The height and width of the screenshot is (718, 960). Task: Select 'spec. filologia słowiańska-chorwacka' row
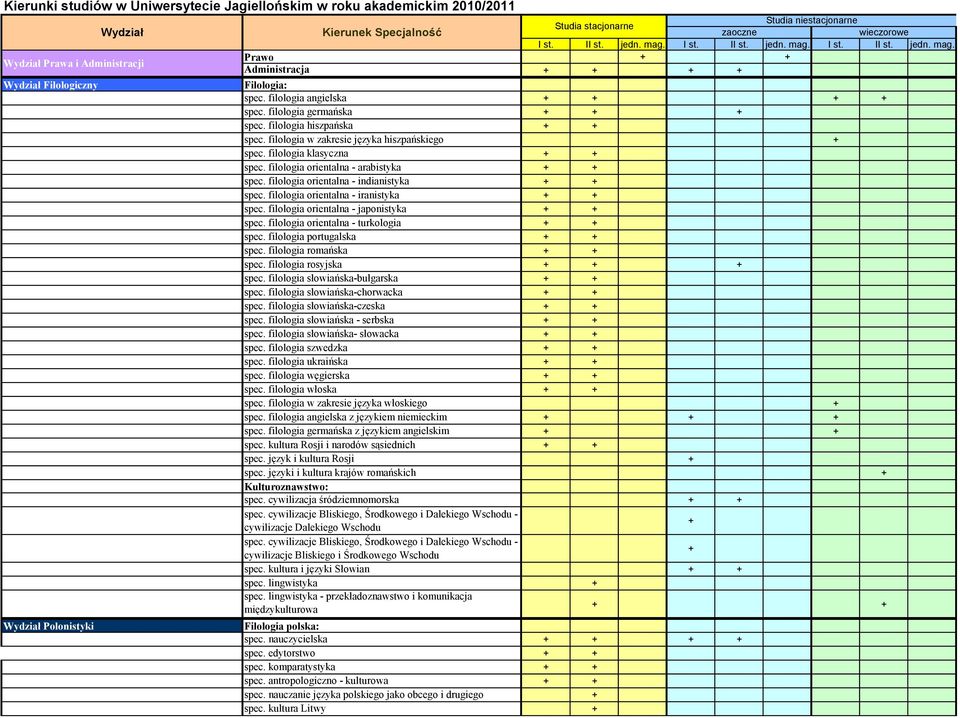click(x=381, y=292)
